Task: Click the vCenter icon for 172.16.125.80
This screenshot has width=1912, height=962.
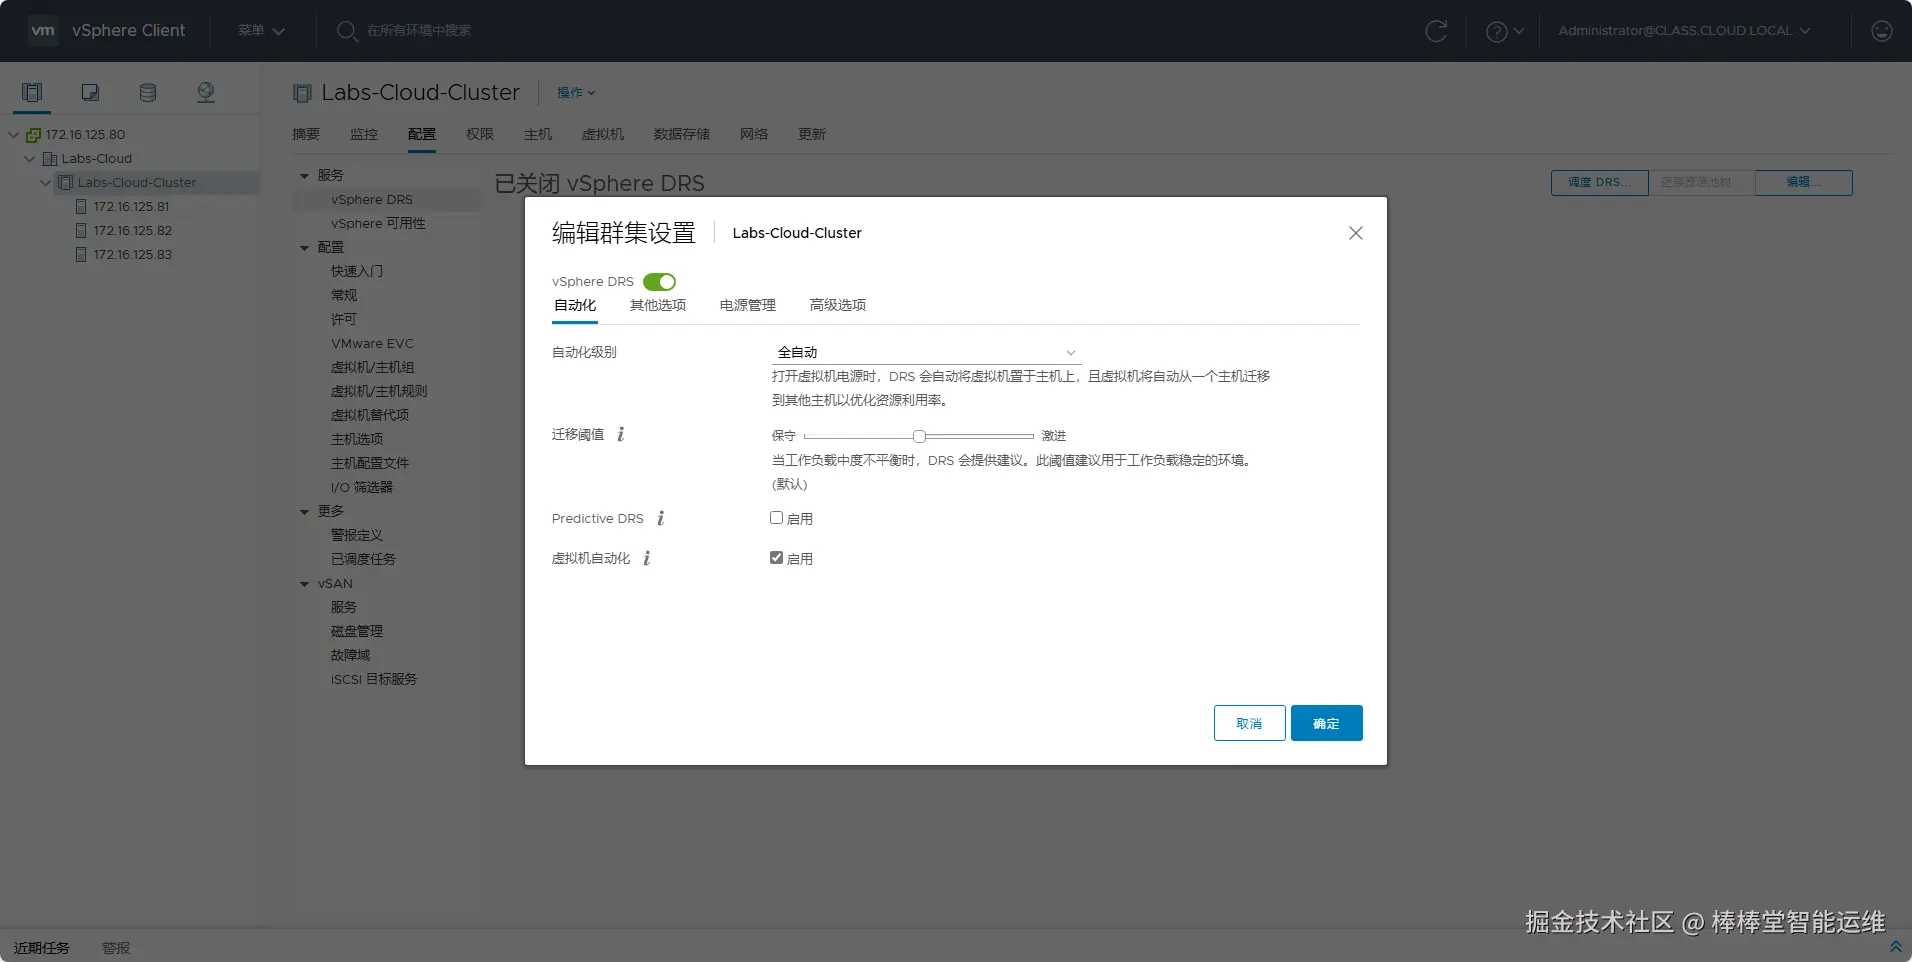Action: tap(34, 135)
